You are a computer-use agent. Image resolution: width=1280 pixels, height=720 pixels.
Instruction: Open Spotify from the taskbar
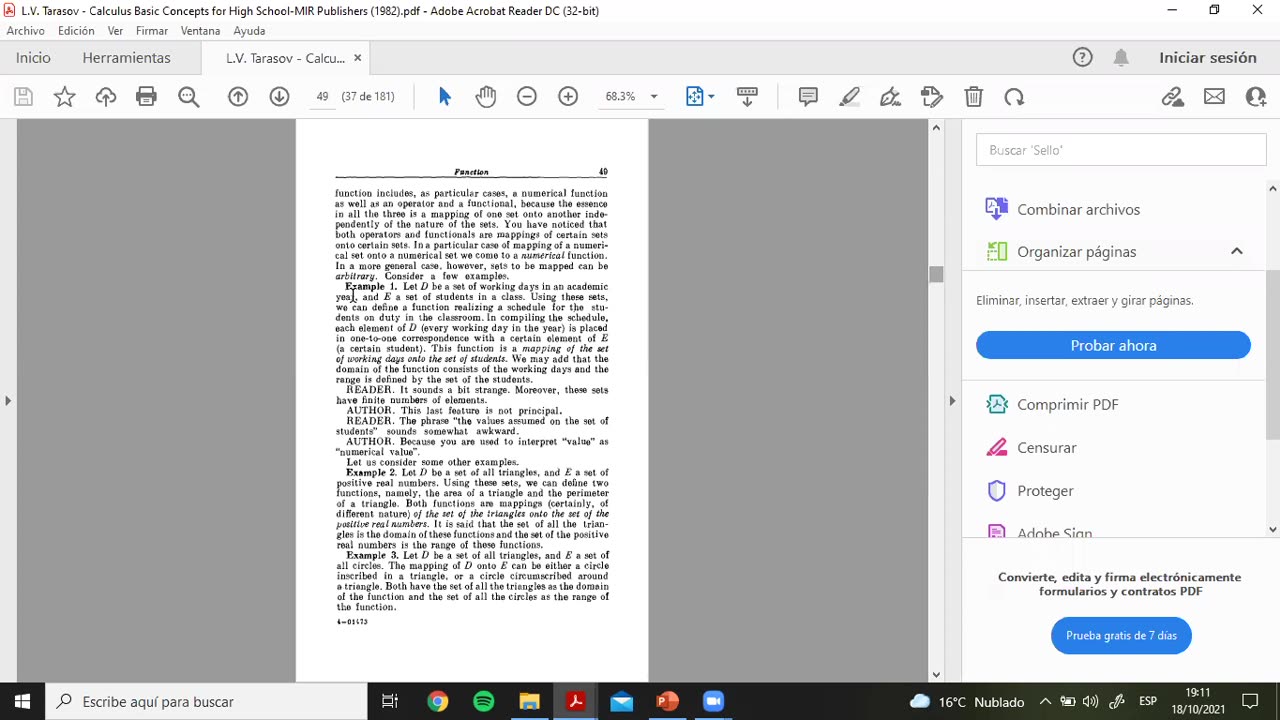[483, 701]
